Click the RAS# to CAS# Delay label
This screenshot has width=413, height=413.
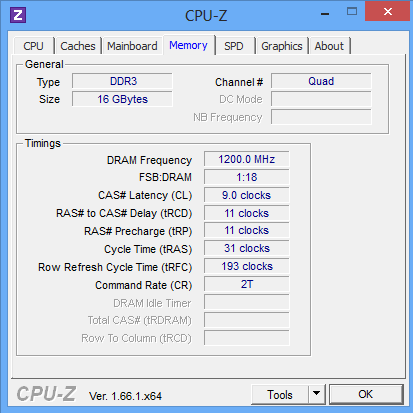point(124,213)
